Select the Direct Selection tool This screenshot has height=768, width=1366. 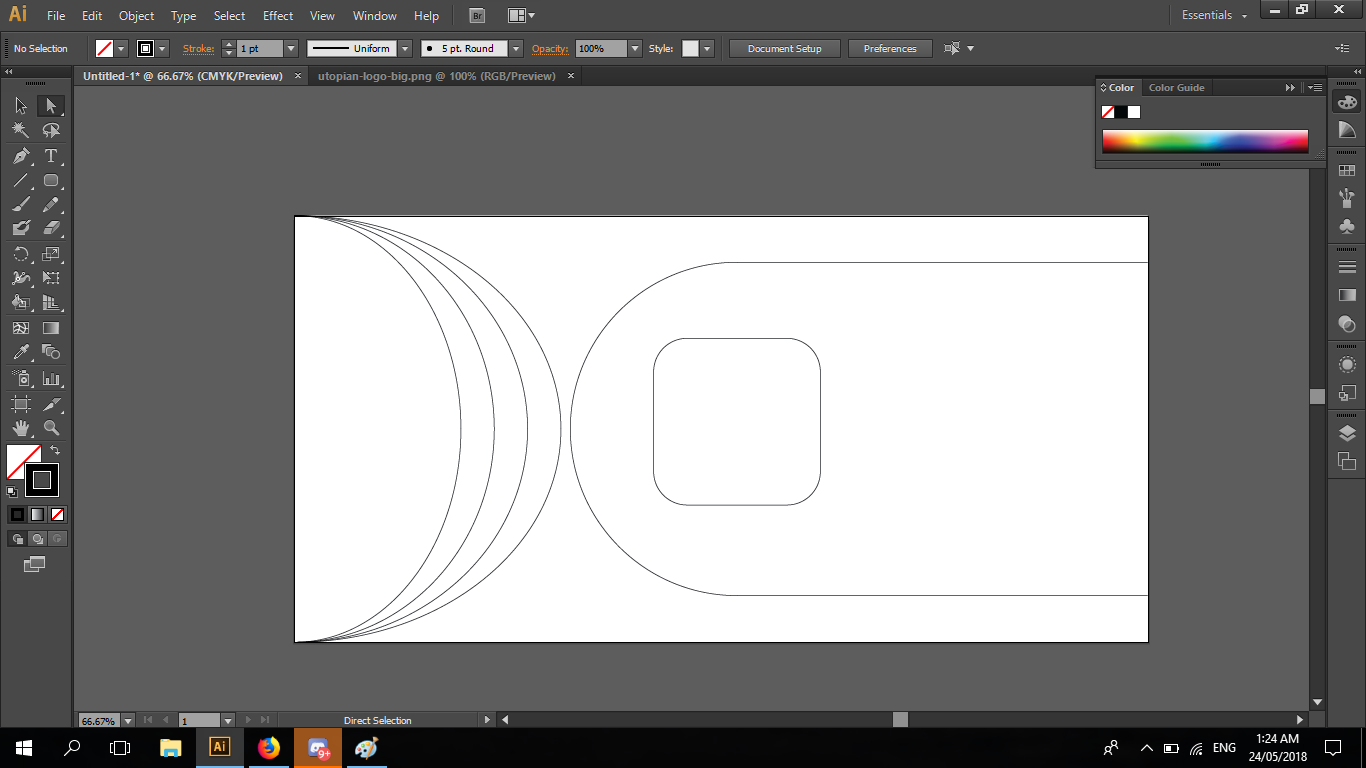(x=51, y=106)
